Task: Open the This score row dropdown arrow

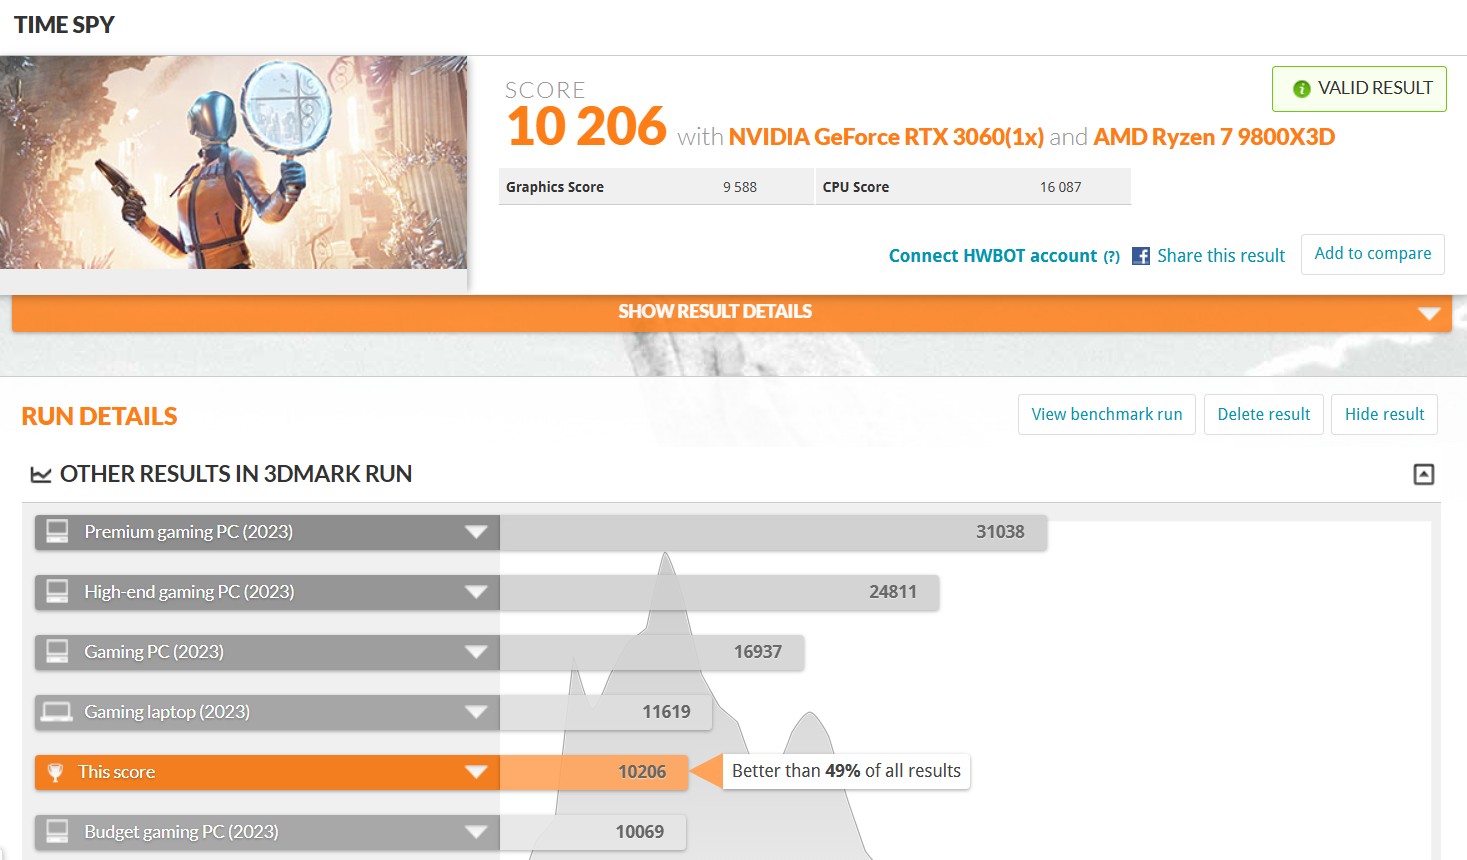Action: tap(476, 772)
